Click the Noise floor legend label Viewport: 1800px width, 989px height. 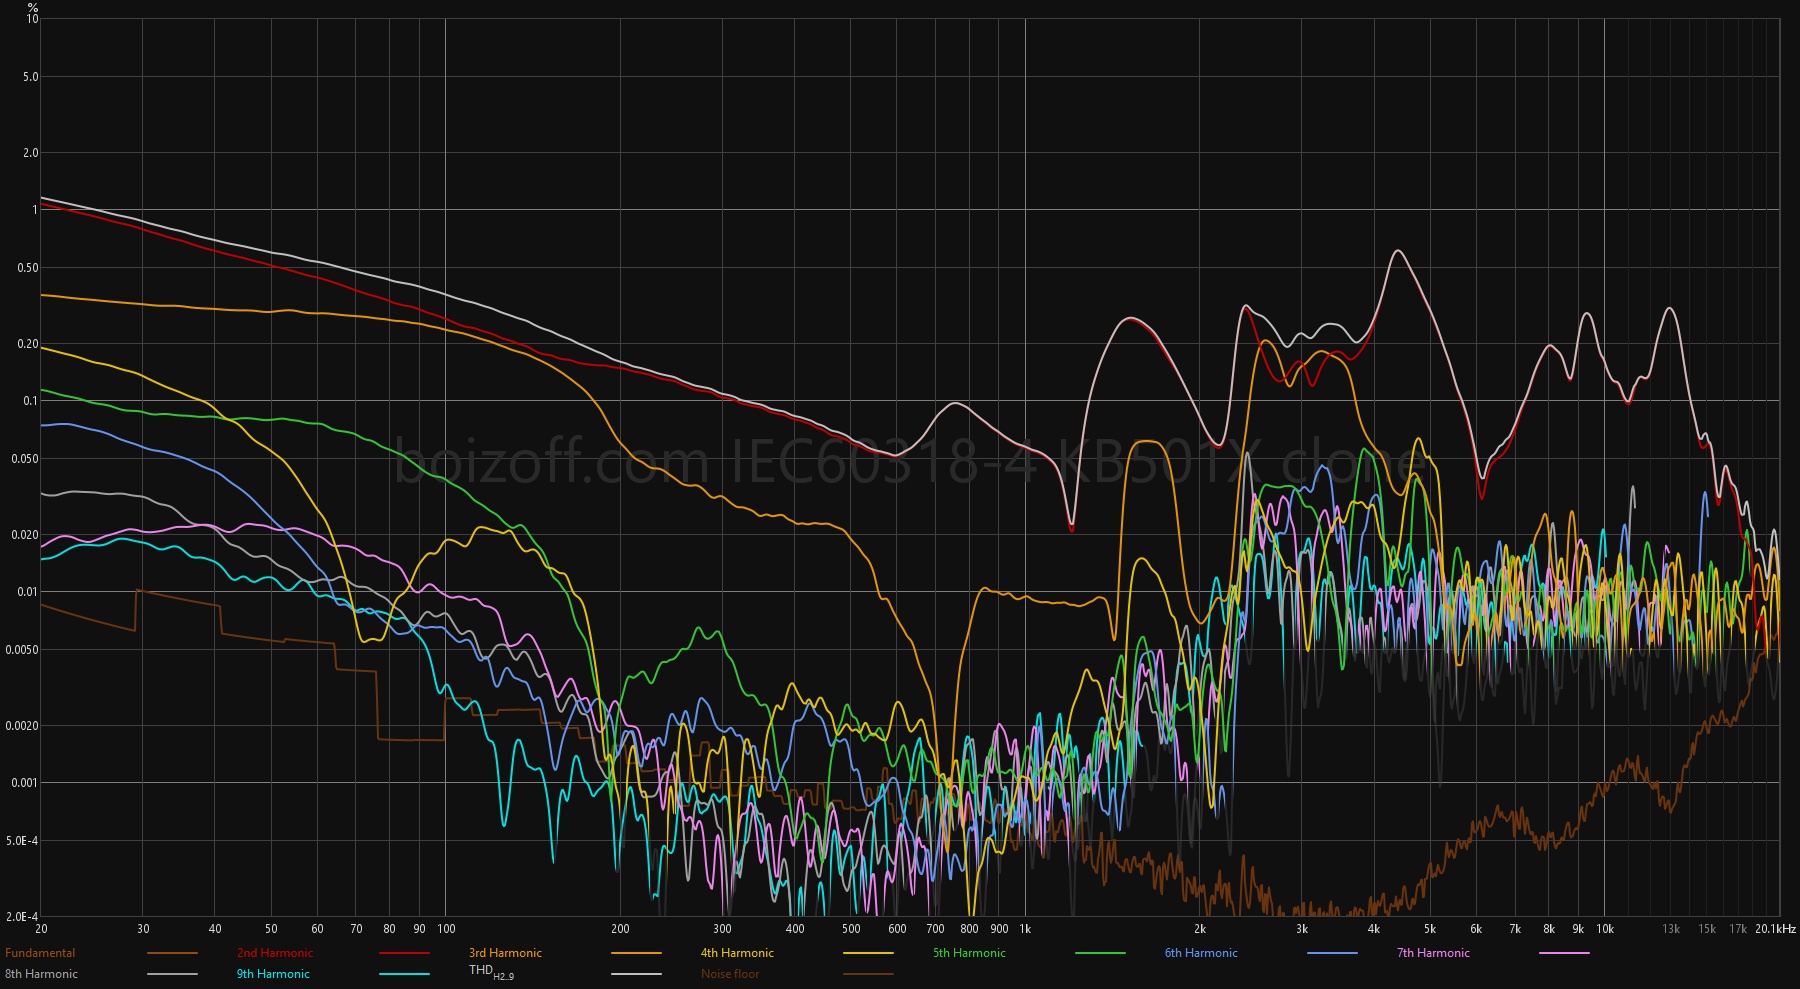[x=730, y=974]
